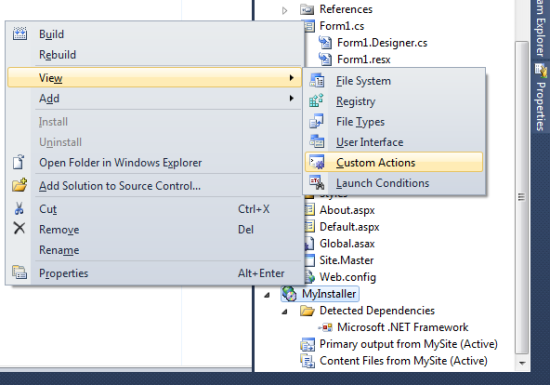550x385 pixels.
Task: Expand the References tree node
Action: tap(284, 11)
